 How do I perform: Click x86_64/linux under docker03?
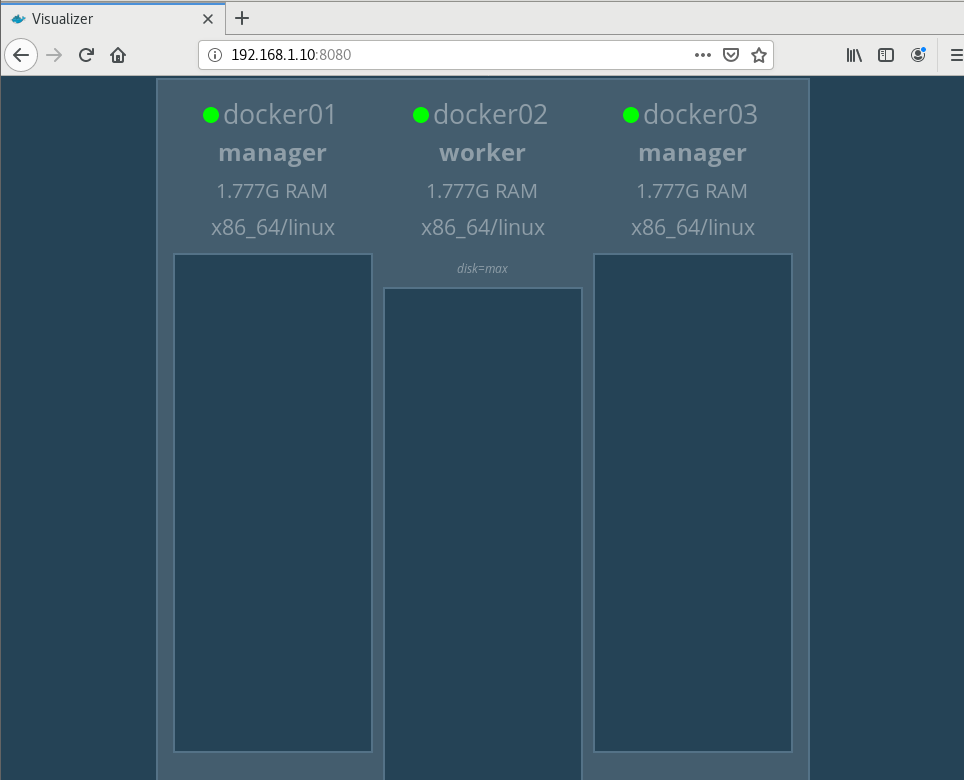coord(693,228)
